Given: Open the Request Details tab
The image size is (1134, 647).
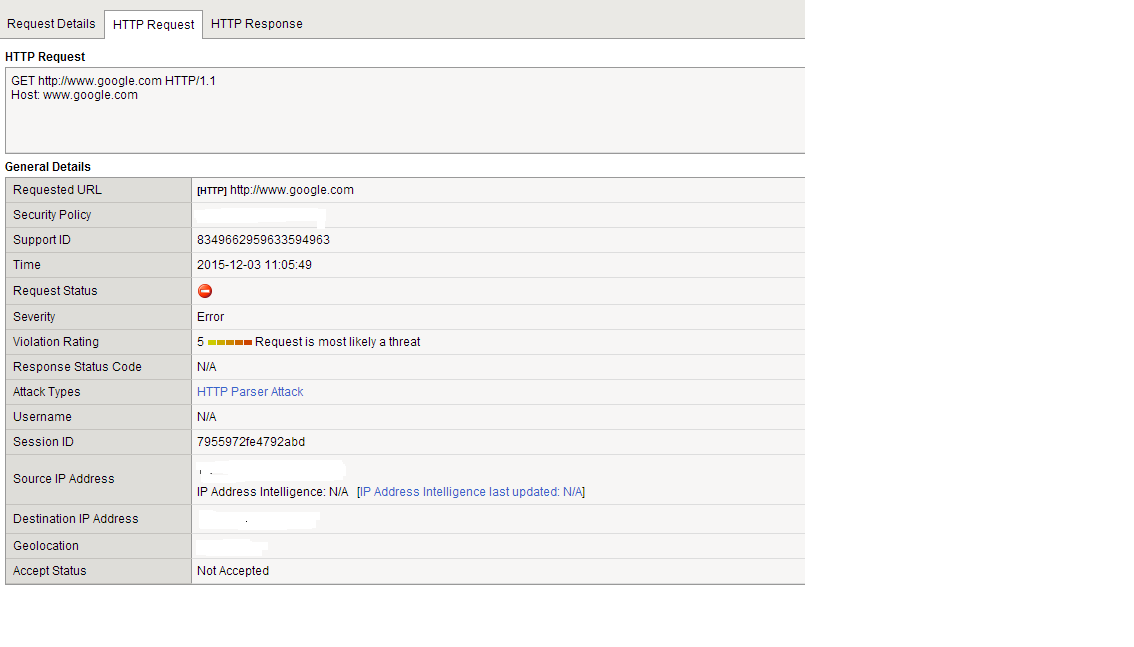Looking at the screenshot, I should coord(51,24).
